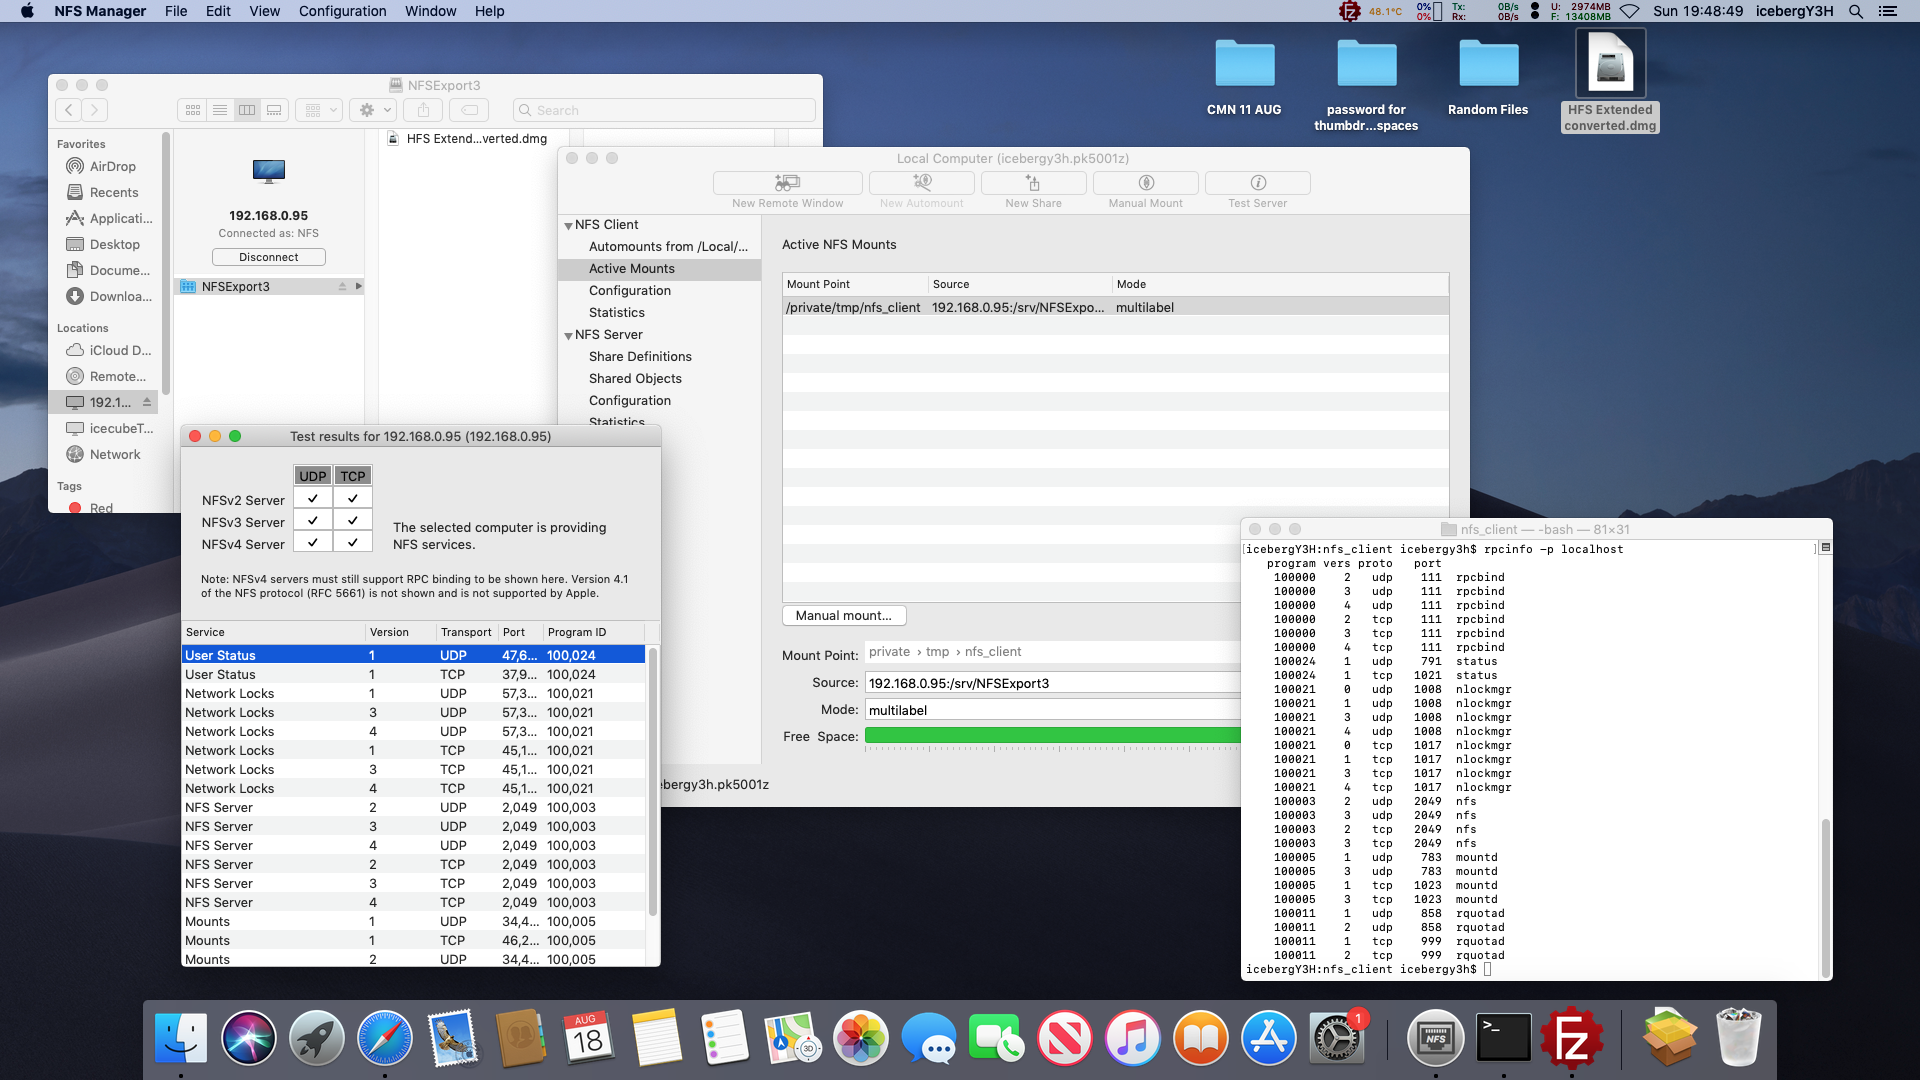
Task: Select NFSExport3 in the Finder column
Action: (x=268, y=286)
